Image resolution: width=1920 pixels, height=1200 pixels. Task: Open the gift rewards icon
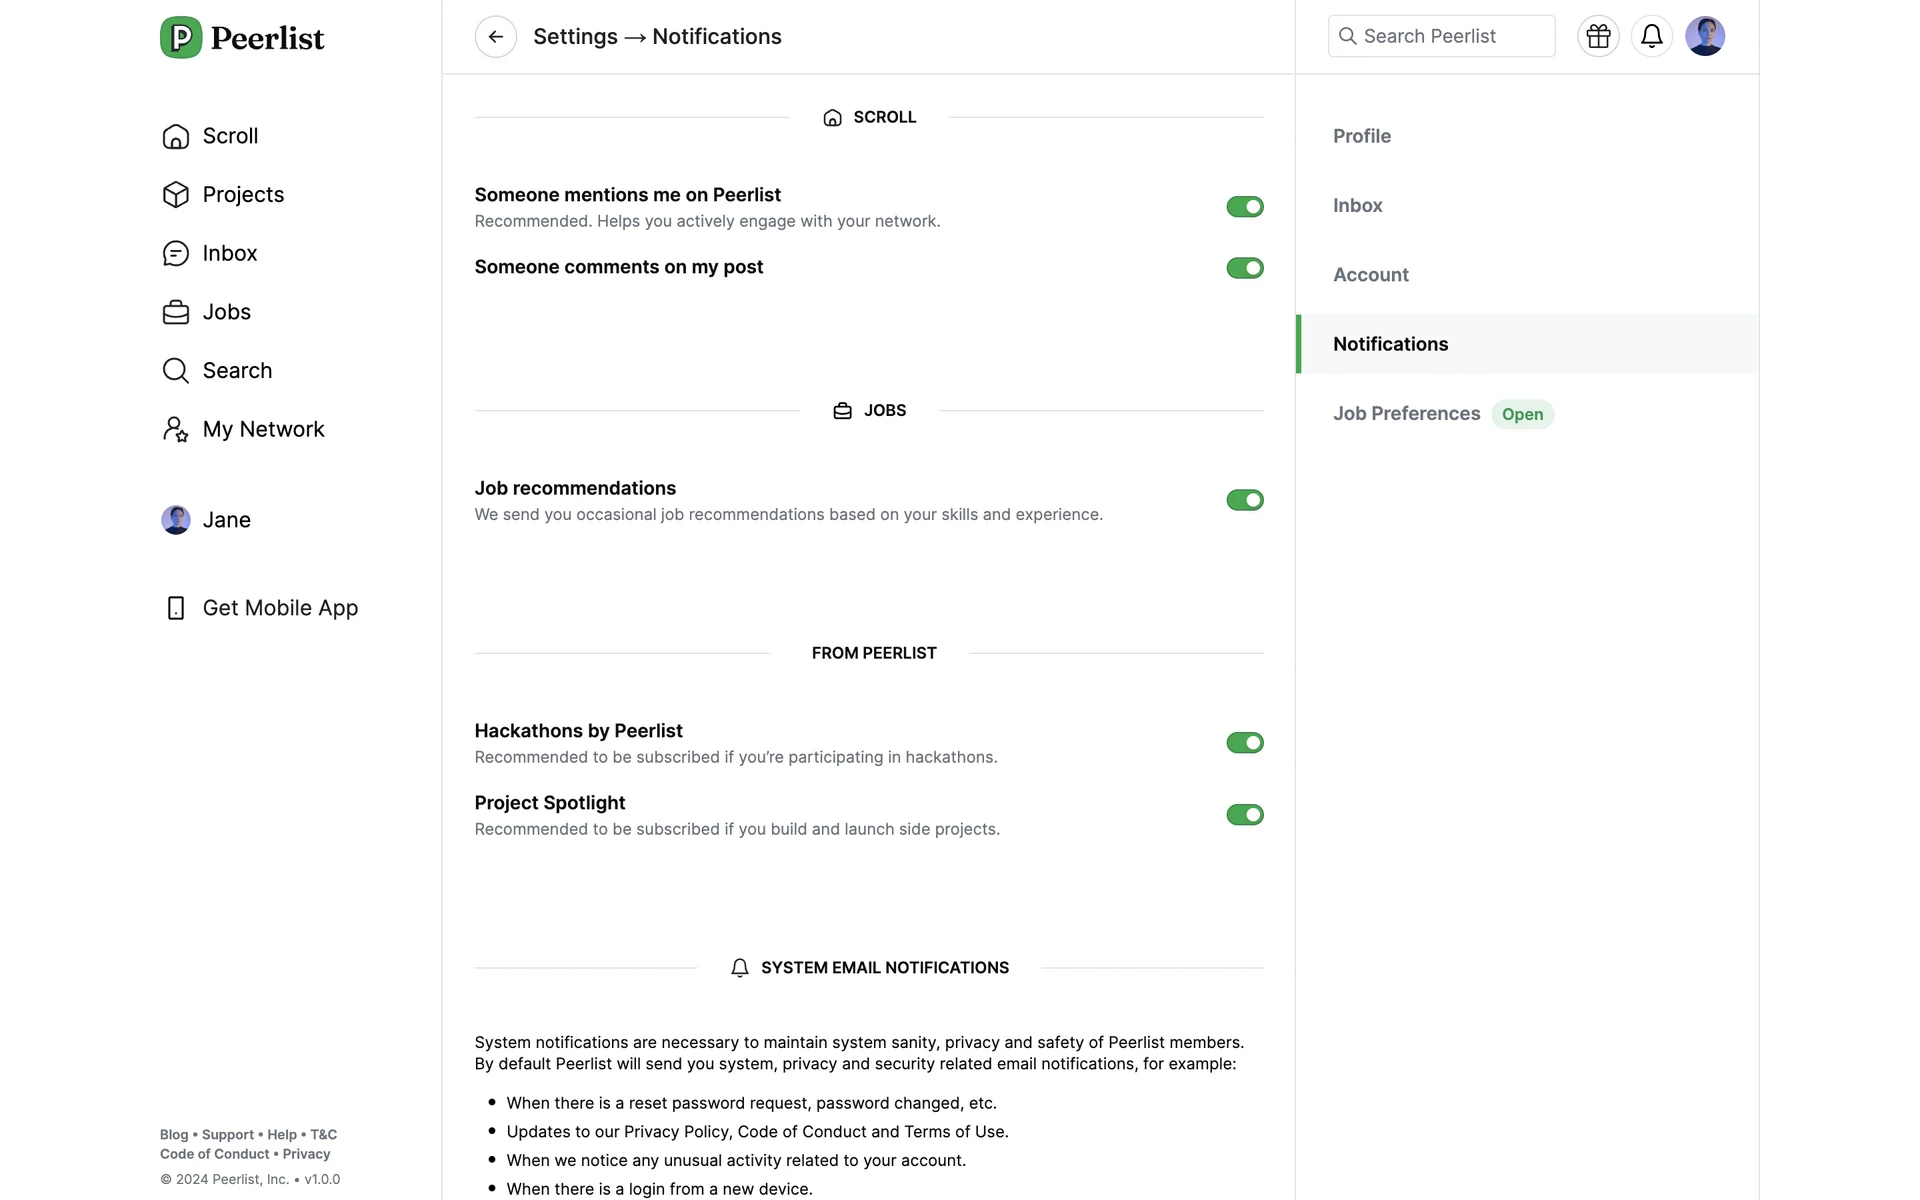point(1598,37)
